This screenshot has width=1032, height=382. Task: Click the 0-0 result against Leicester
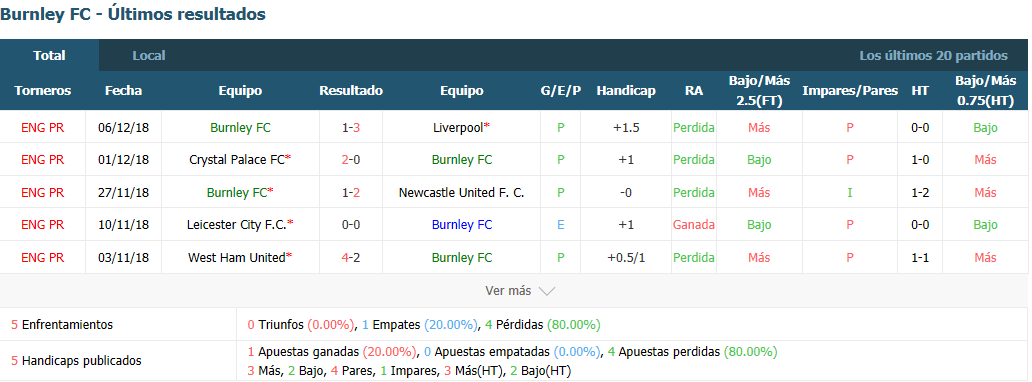351,225
